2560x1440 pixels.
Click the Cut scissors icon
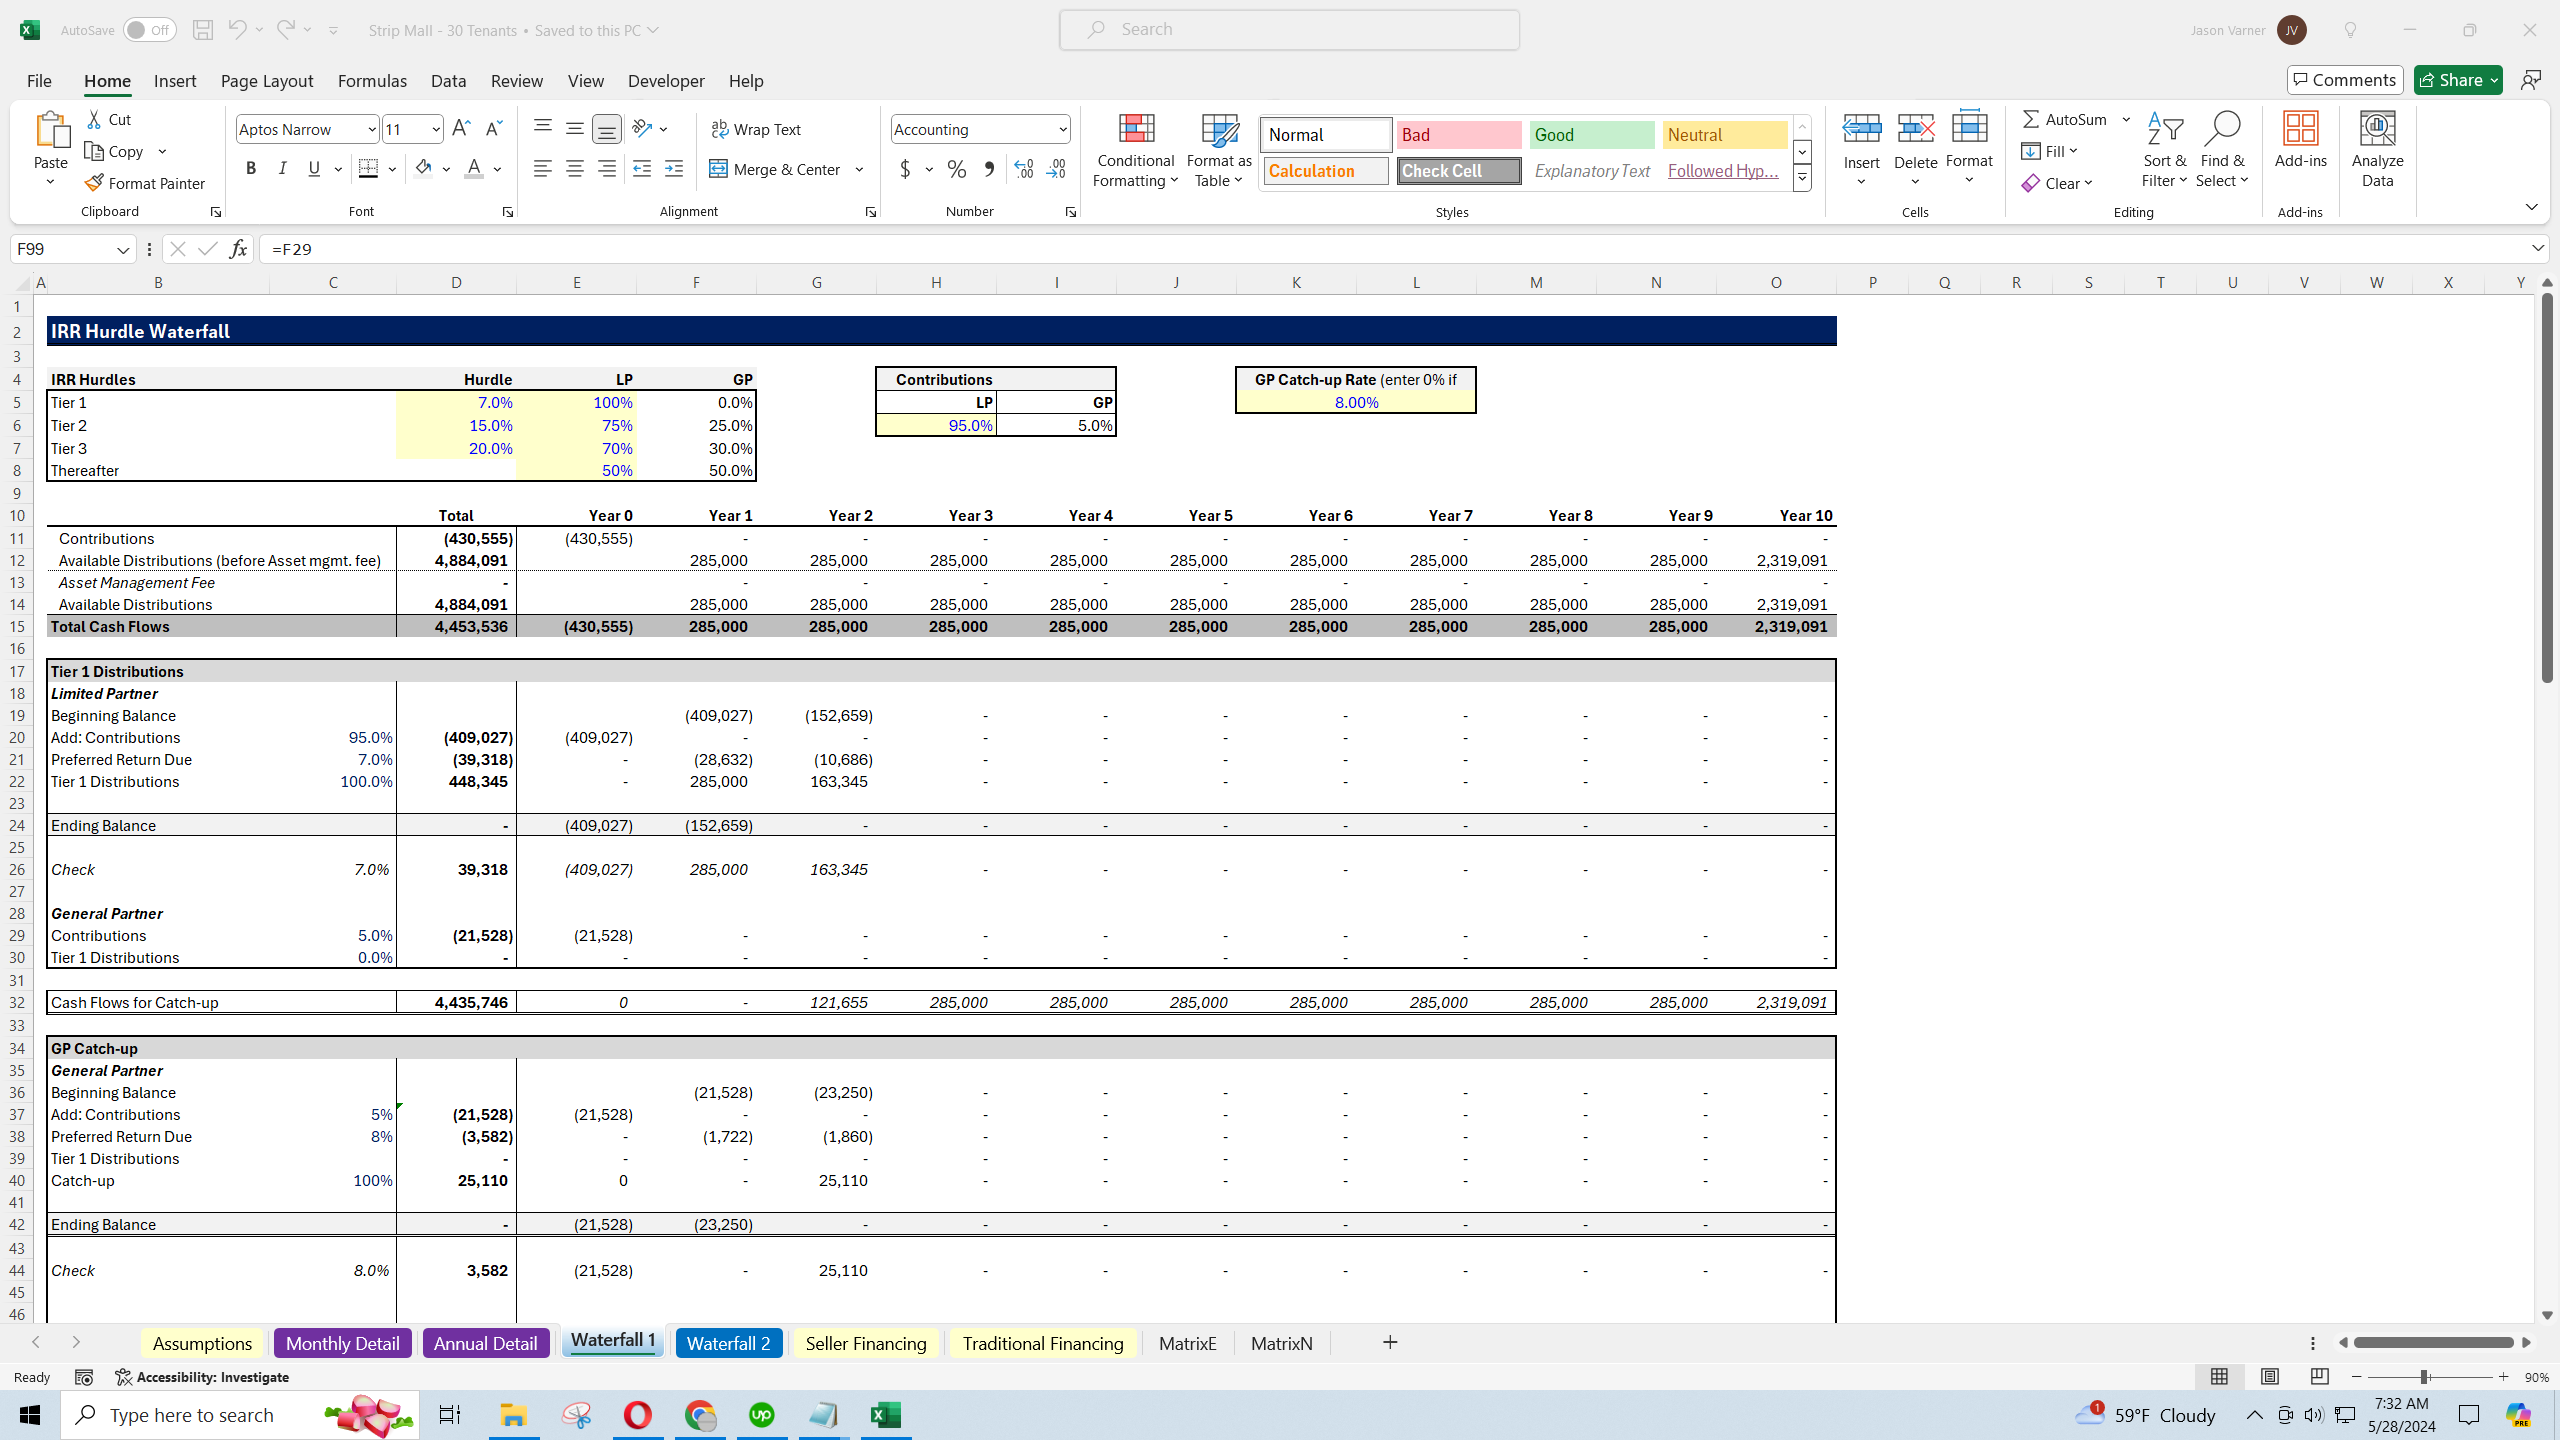pyautogui.click(x=95, y=119)
